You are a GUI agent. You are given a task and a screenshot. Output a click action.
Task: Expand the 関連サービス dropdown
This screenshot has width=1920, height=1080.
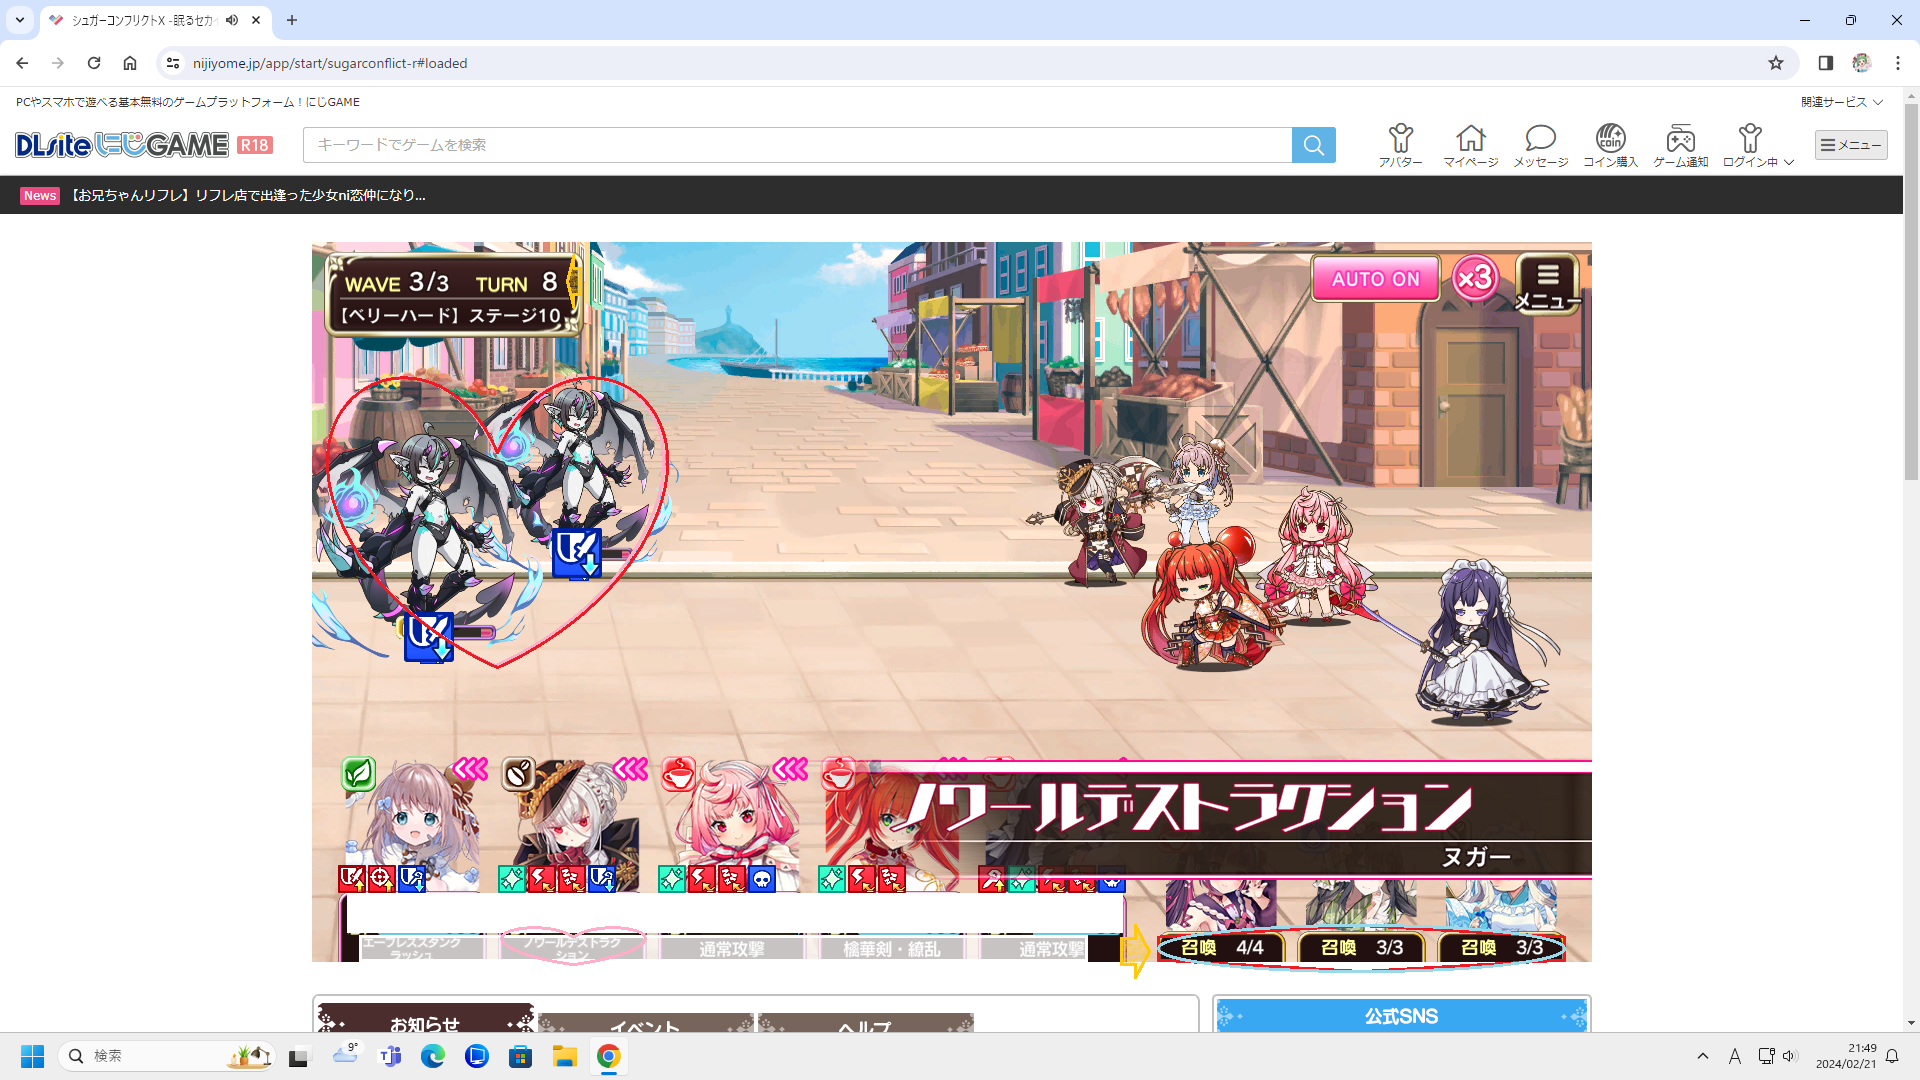pyautogui.click(x=1842, y=102)
